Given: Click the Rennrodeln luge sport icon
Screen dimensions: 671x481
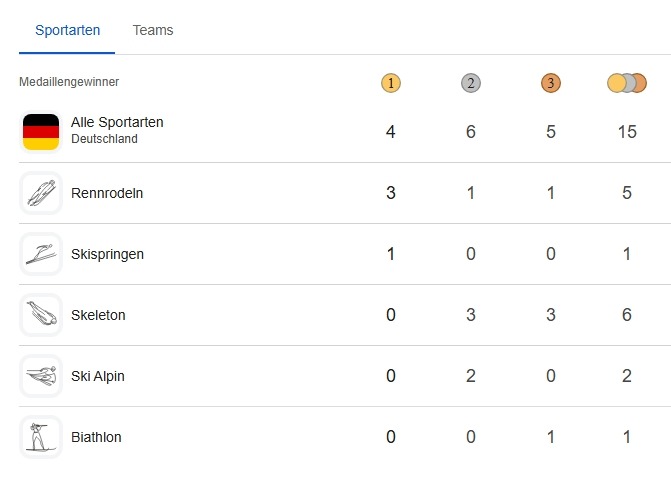Looking at the screenshot, I should 41,193.
